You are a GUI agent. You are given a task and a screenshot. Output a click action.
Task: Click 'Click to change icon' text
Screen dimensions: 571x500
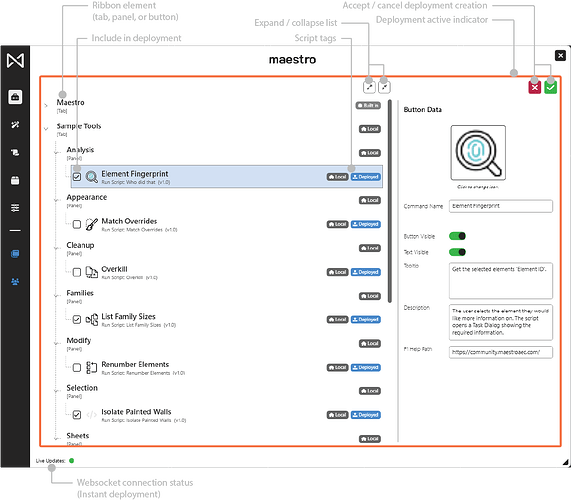click(478, 187)
